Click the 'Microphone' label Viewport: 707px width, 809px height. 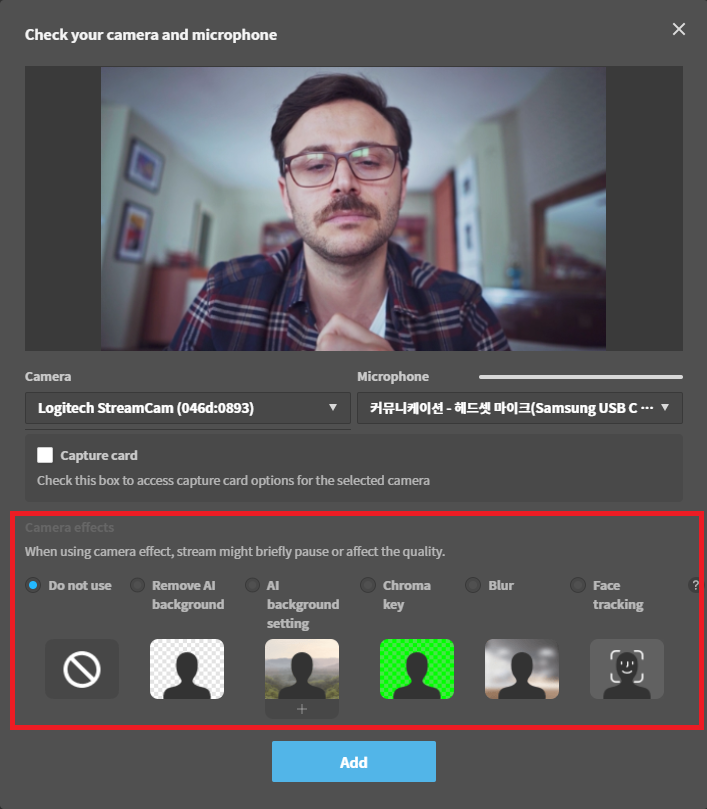[393, 377]
